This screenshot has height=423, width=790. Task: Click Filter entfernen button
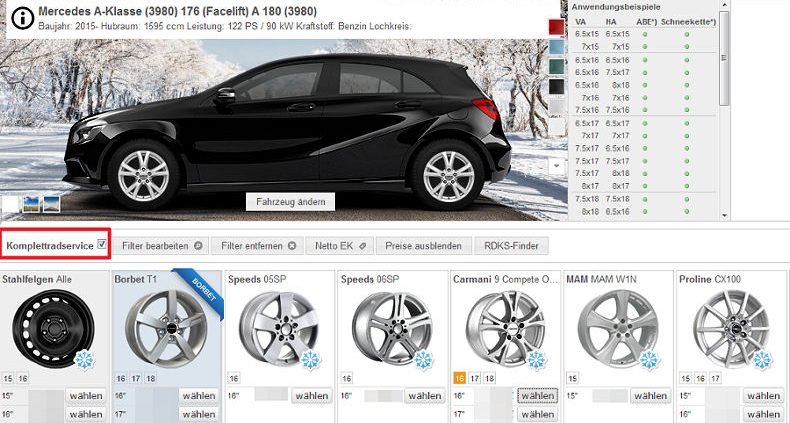[258, 246]
